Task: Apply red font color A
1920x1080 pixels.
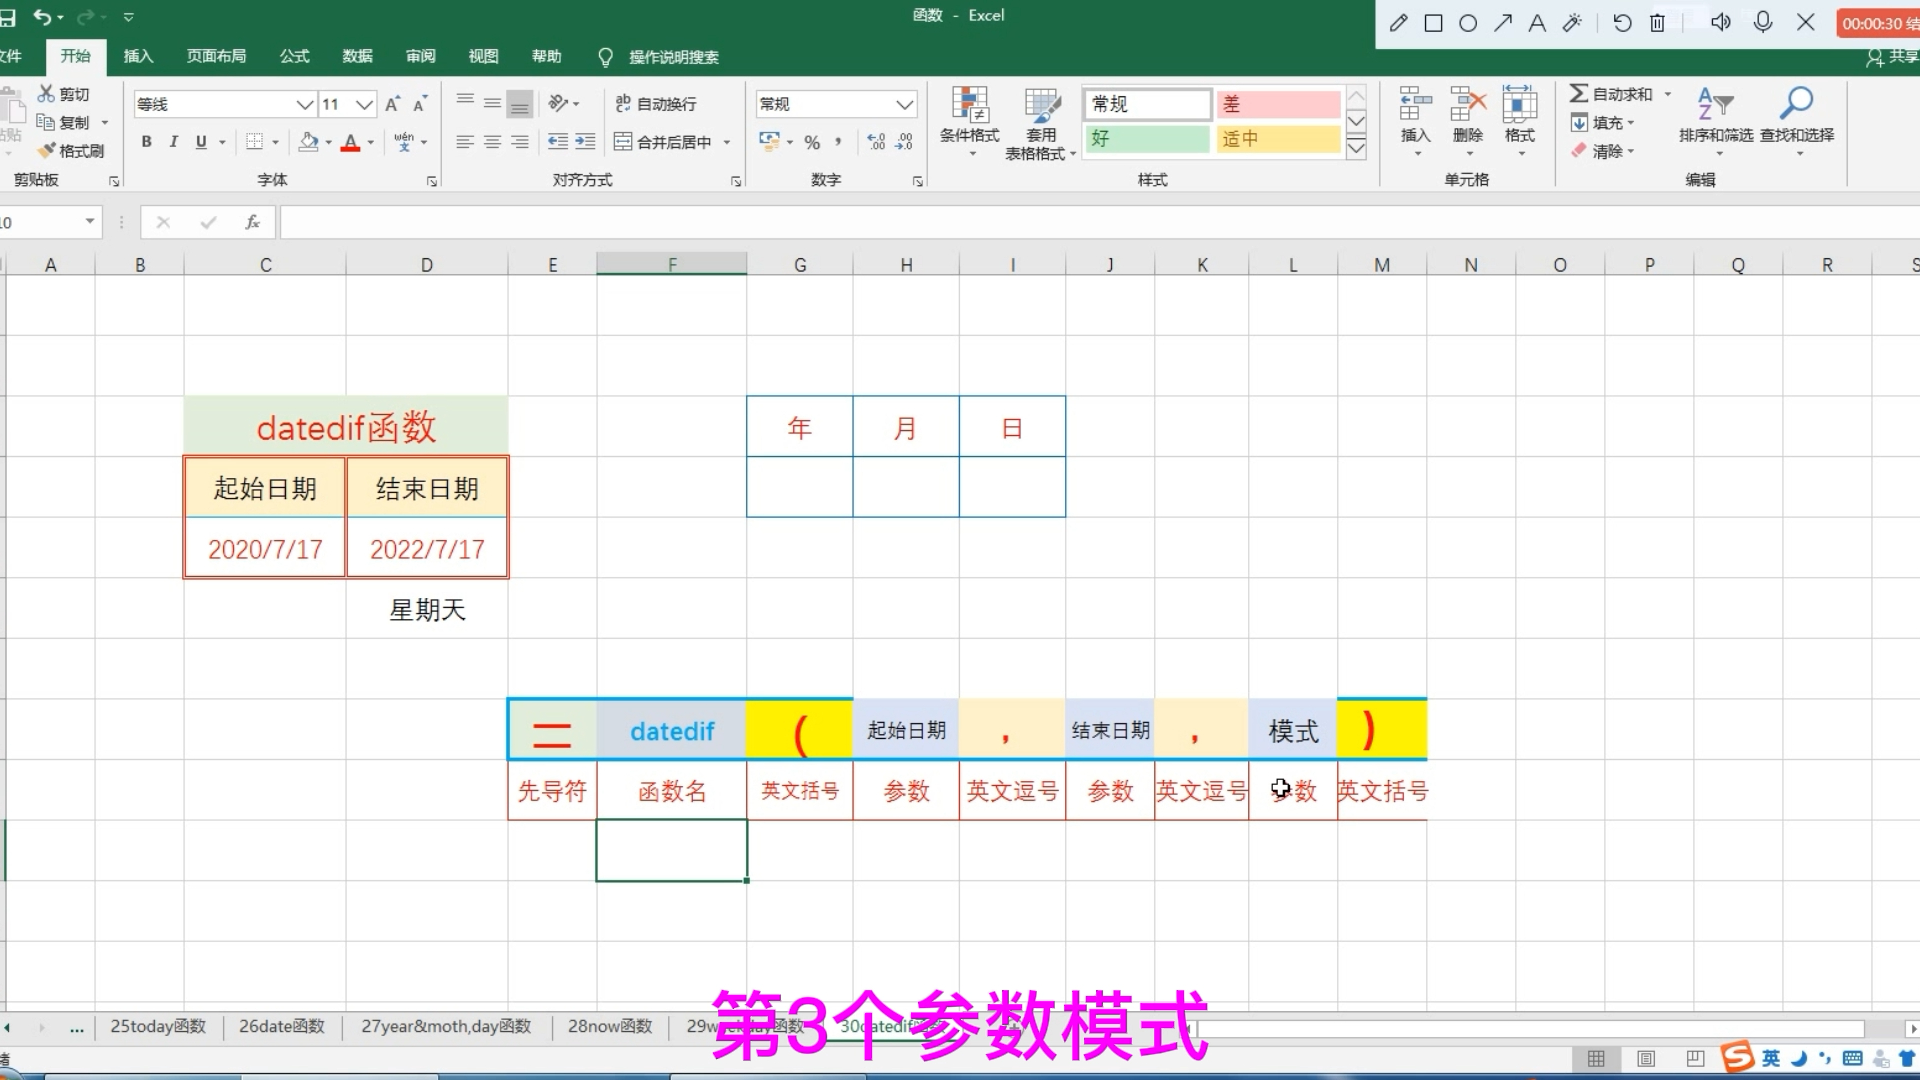Action: [x=350, y=142]
